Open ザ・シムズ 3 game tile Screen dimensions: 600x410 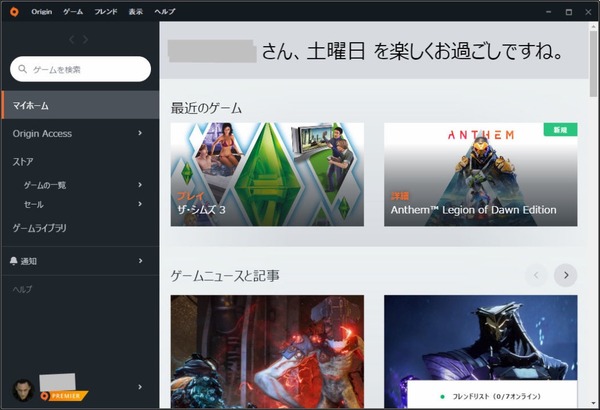(x=267, y=174)
